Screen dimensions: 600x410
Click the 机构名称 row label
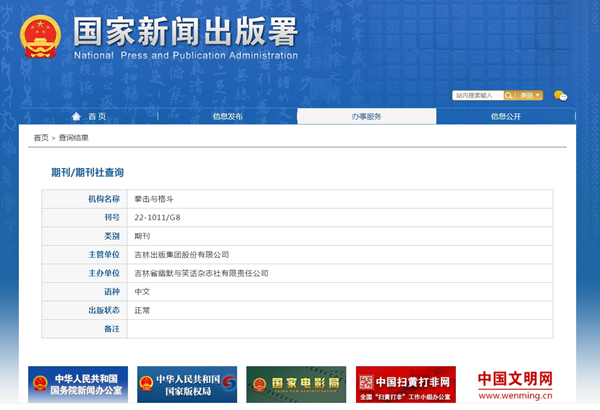(x=104, y=199)
